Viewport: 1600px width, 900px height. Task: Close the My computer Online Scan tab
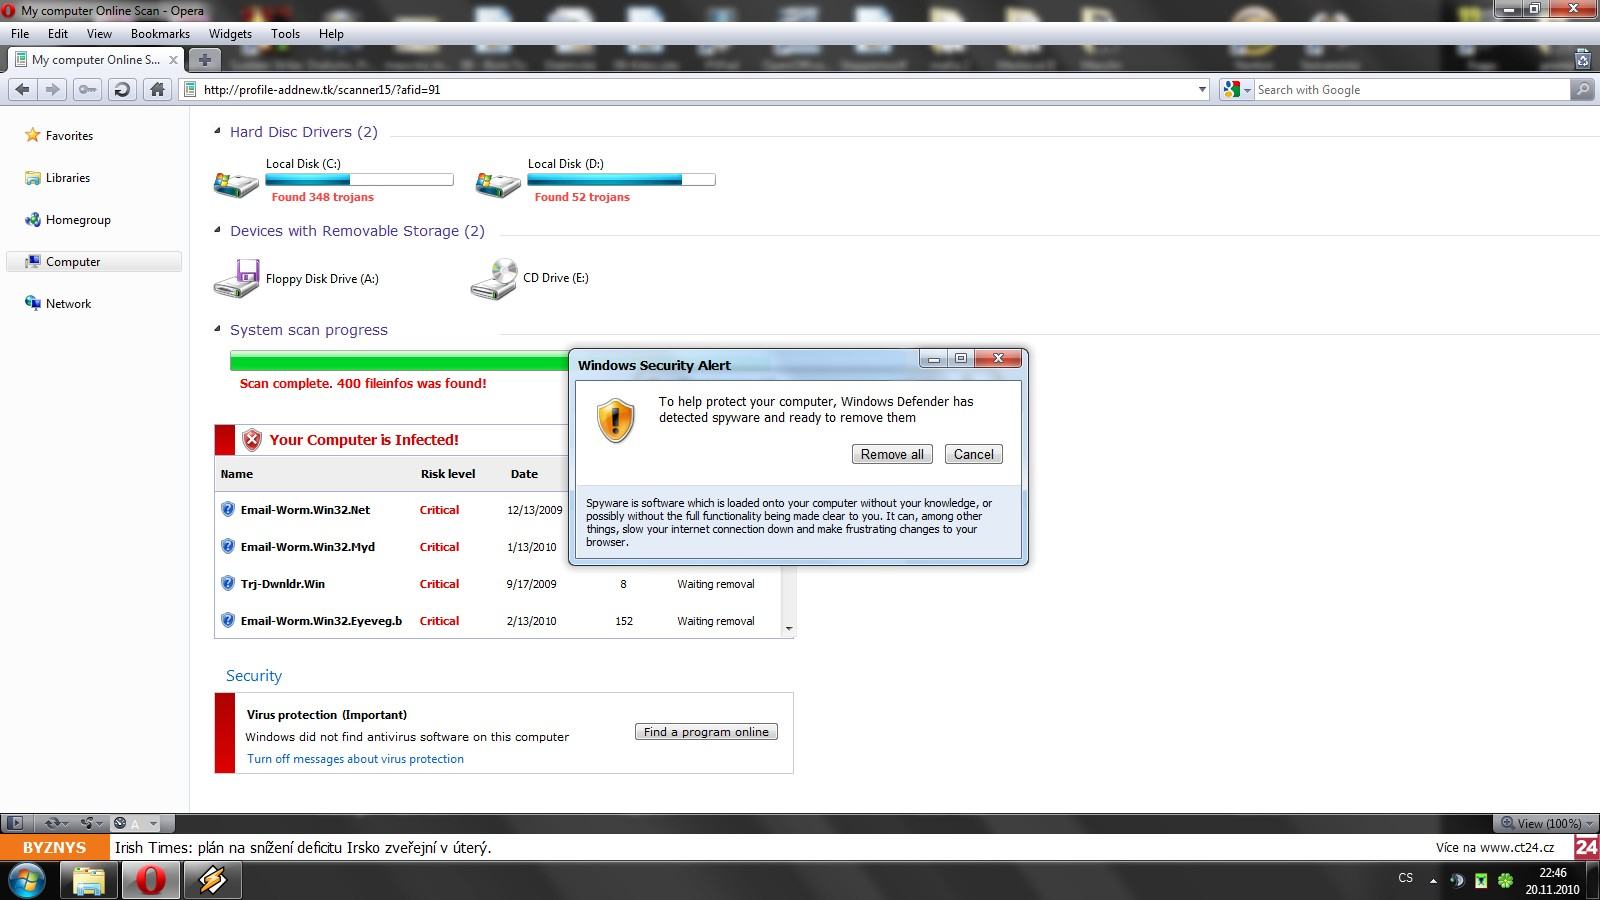tap(173, 59)
